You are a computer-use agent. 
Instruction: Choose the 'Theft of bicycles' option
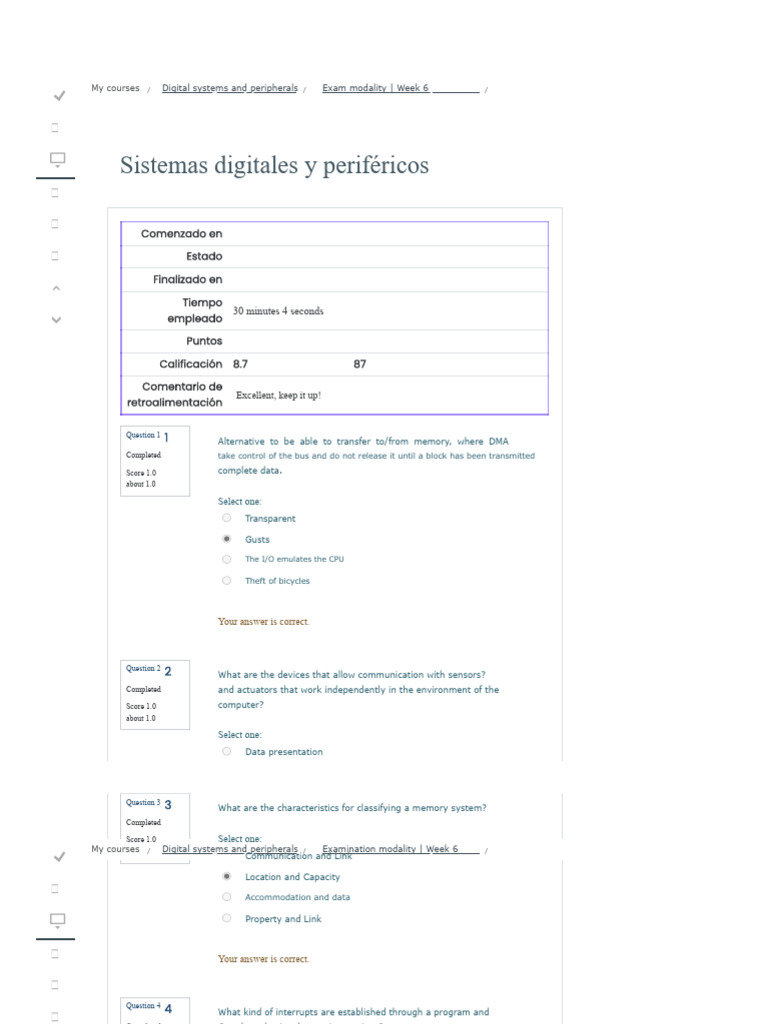click(x=227, y=580)
